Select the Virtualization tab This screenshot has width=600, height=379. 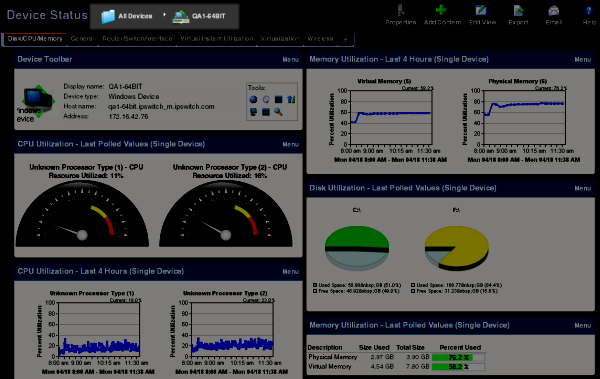point(280,39)
